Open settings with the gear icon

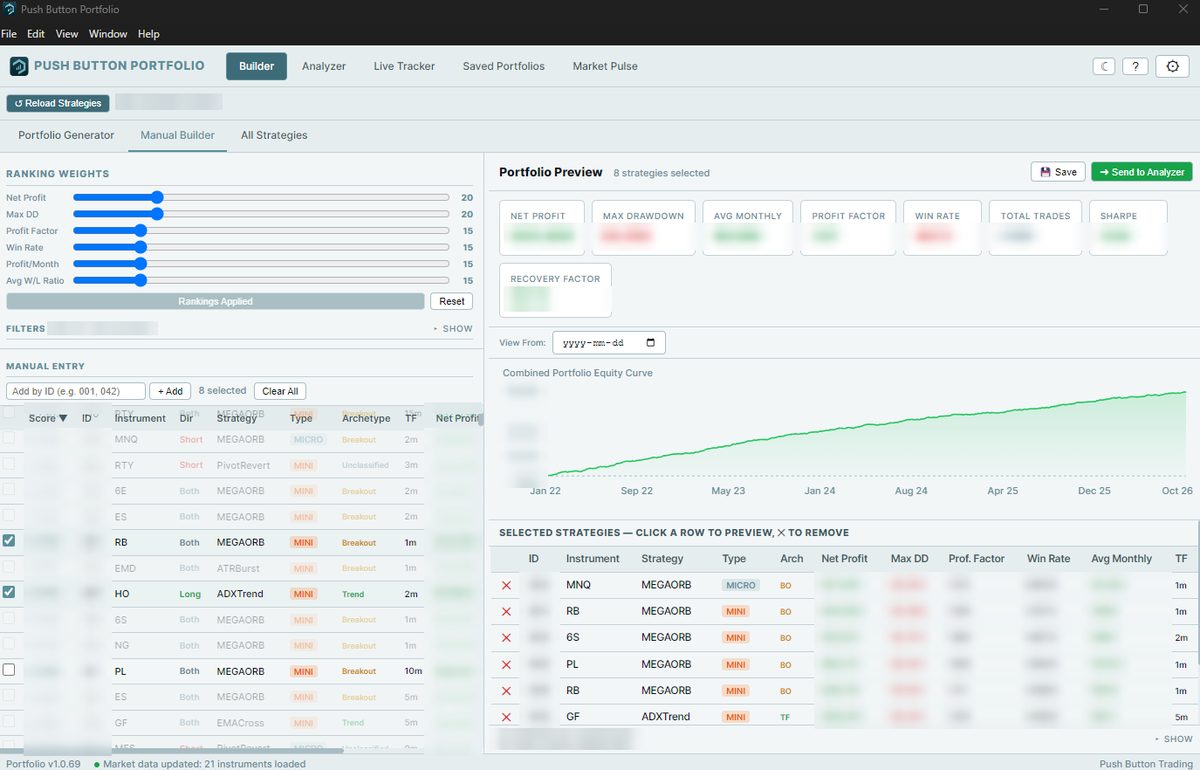pyautogui.click(x=1173, y=66)
